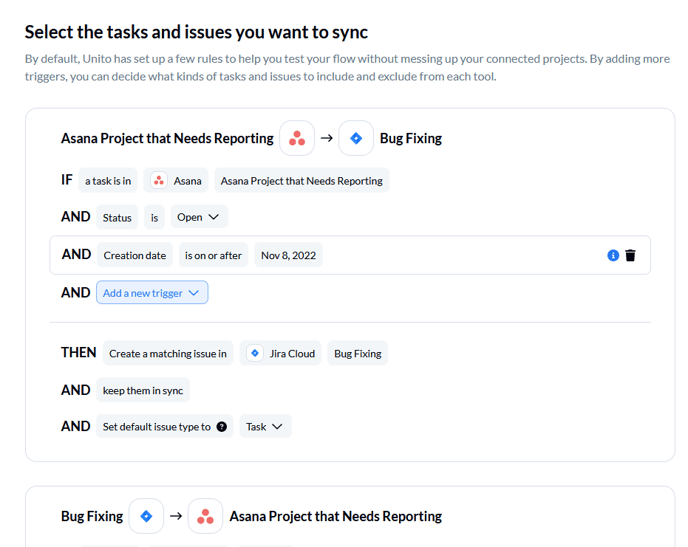Viewport: 688px width, 547px height.
Task: Click the Asana logo in second rule header
Action: 205,516
